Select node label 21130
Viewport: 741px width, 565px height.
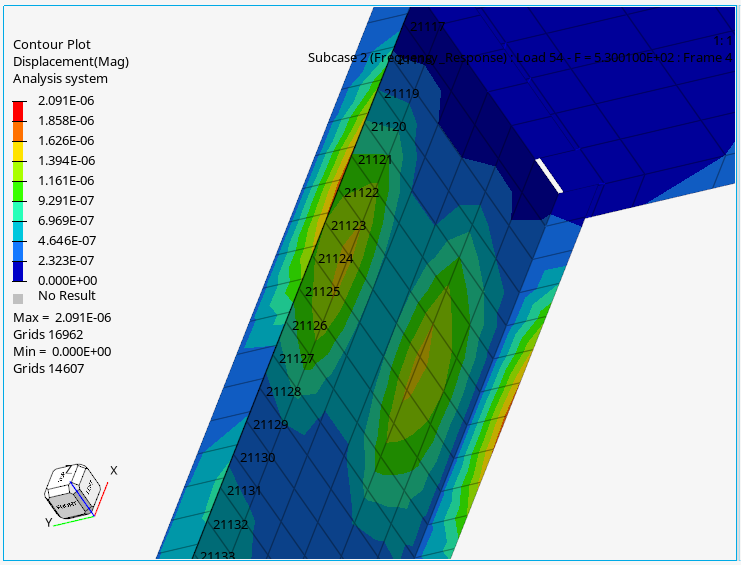point(258,458)
